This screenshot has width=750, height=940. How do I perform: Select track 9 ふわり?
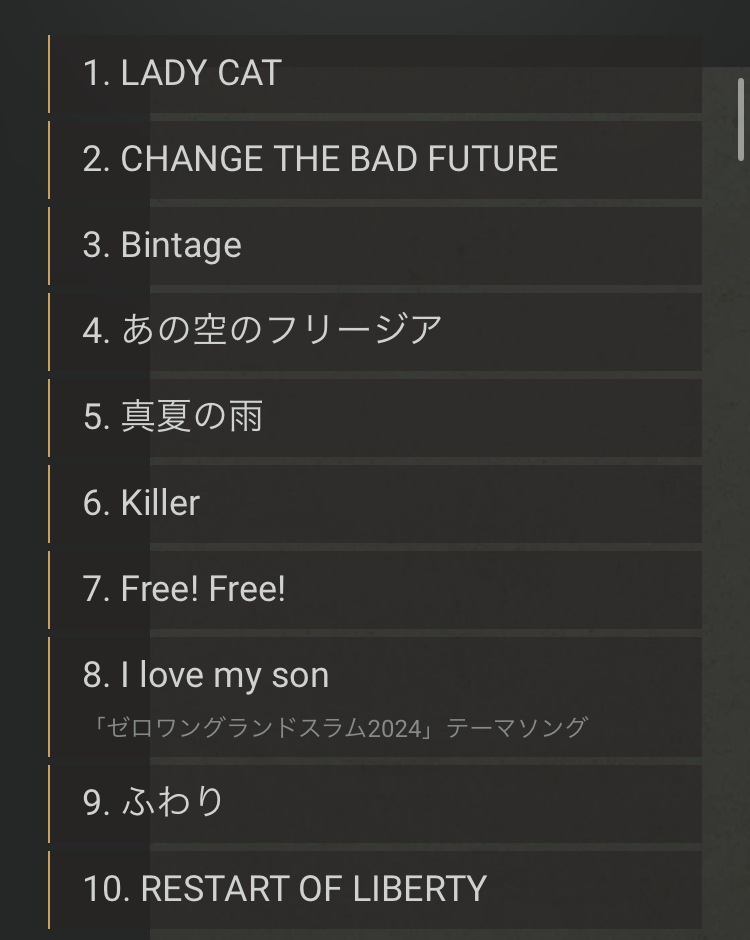click(154, 801)
